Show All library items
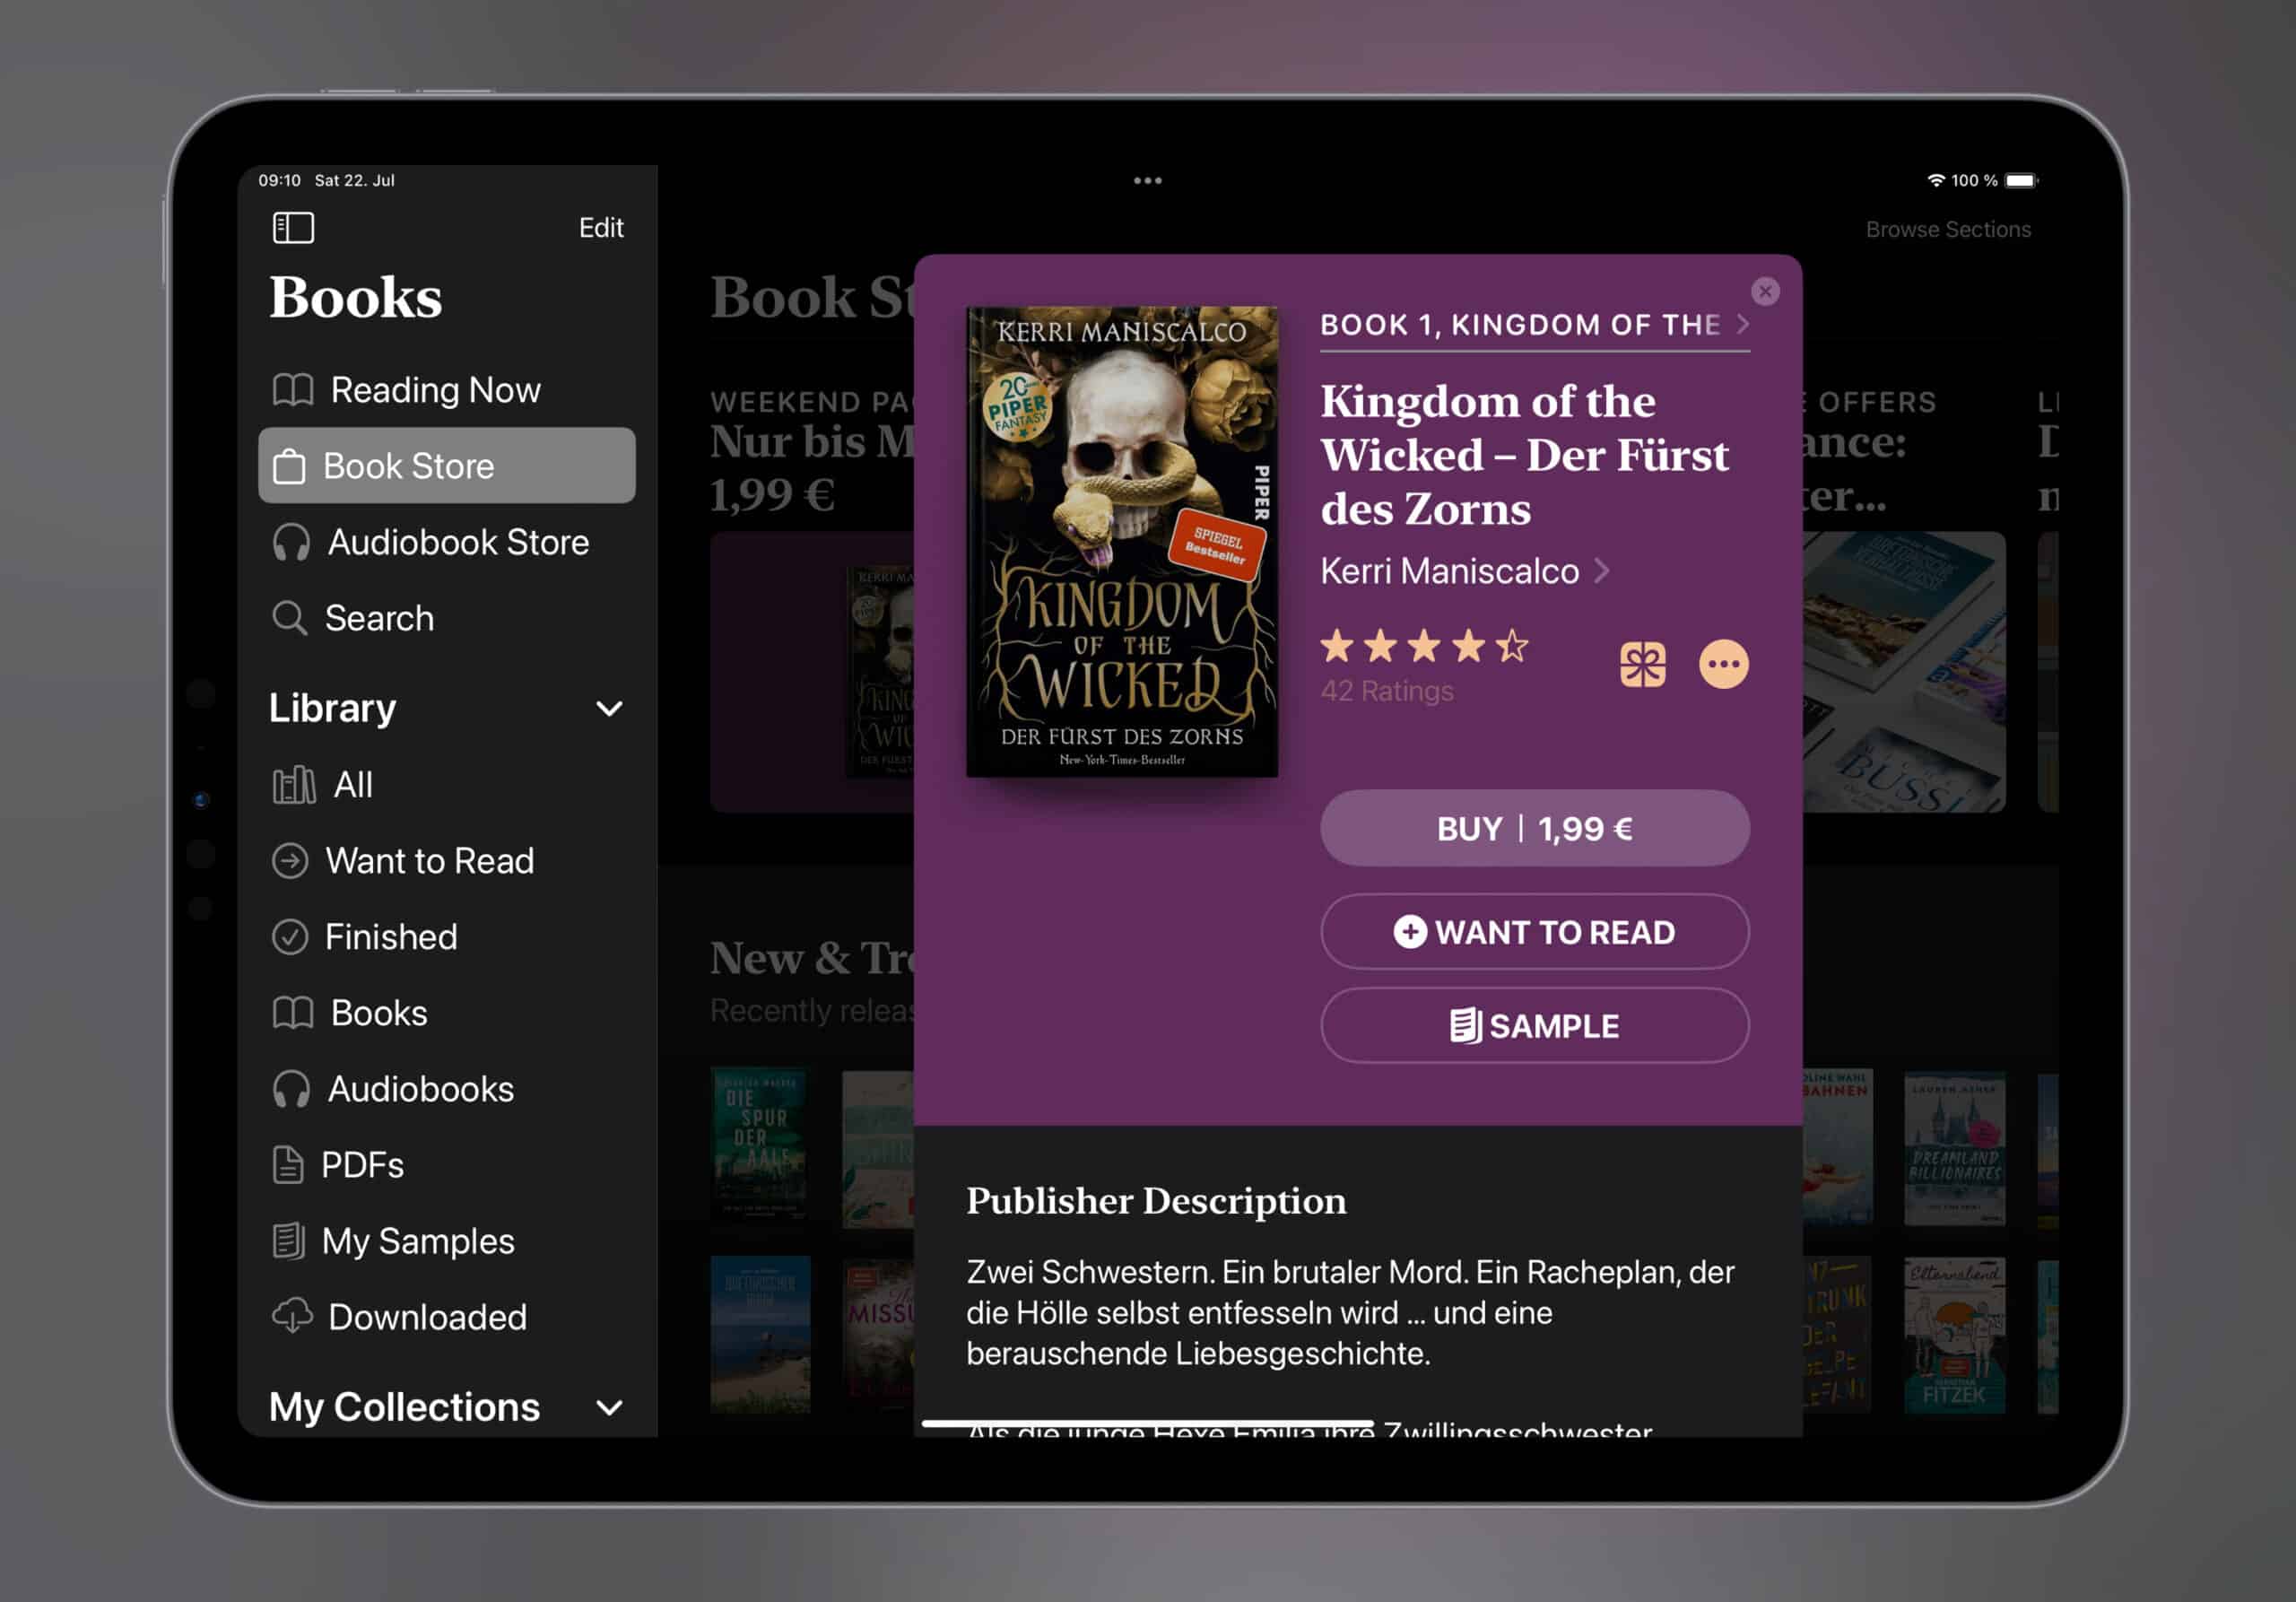The image size is (2296, 1602). [446, 785]
